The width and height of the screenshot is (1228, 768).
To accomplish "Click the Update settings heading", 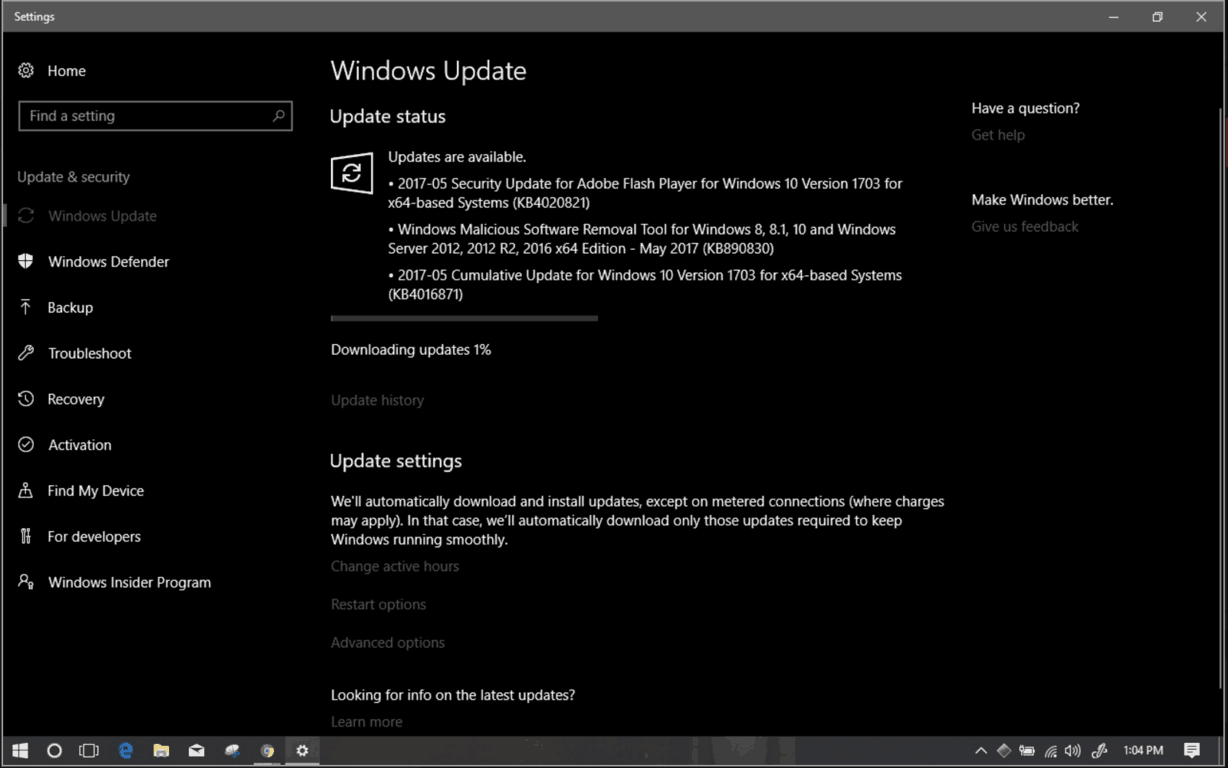I will pyautogui.click(x=396, y=461).
